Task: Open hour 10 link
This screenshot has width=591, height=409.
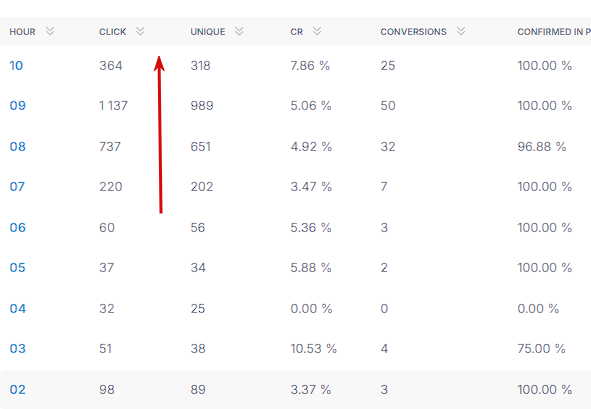Action: tap(16, 66)
